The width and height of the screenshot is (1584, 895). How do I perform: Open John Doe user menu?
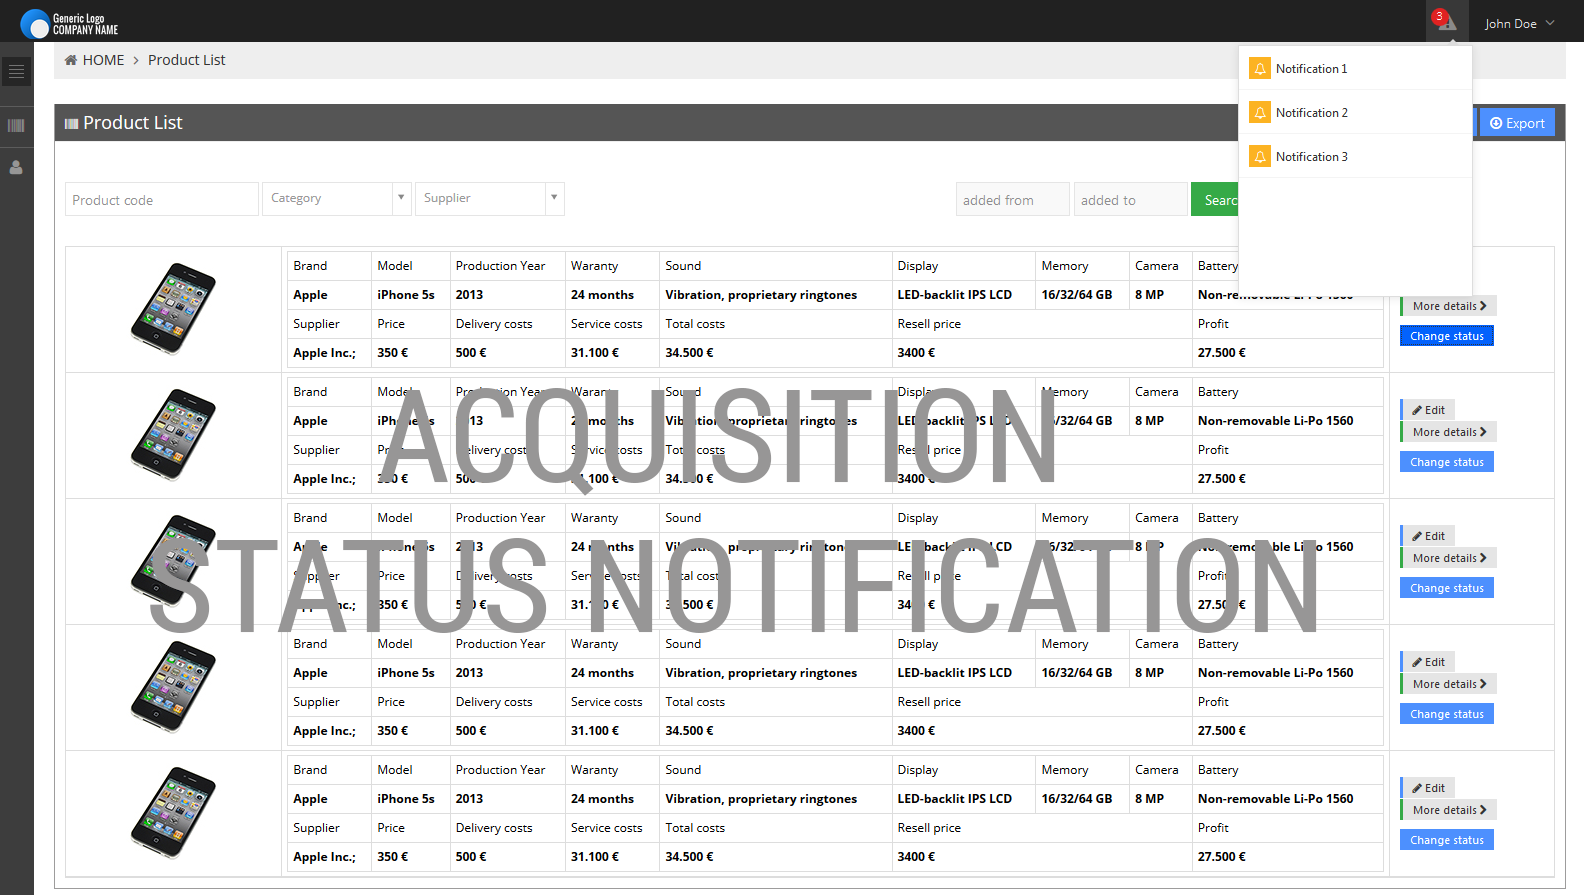1519,23
